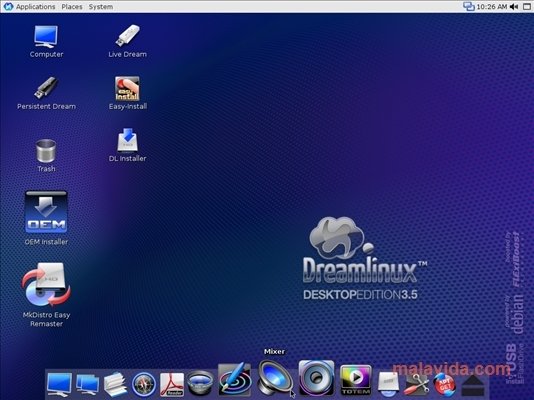Launch the Totem movie player from the dock

[x=356, y=380]
